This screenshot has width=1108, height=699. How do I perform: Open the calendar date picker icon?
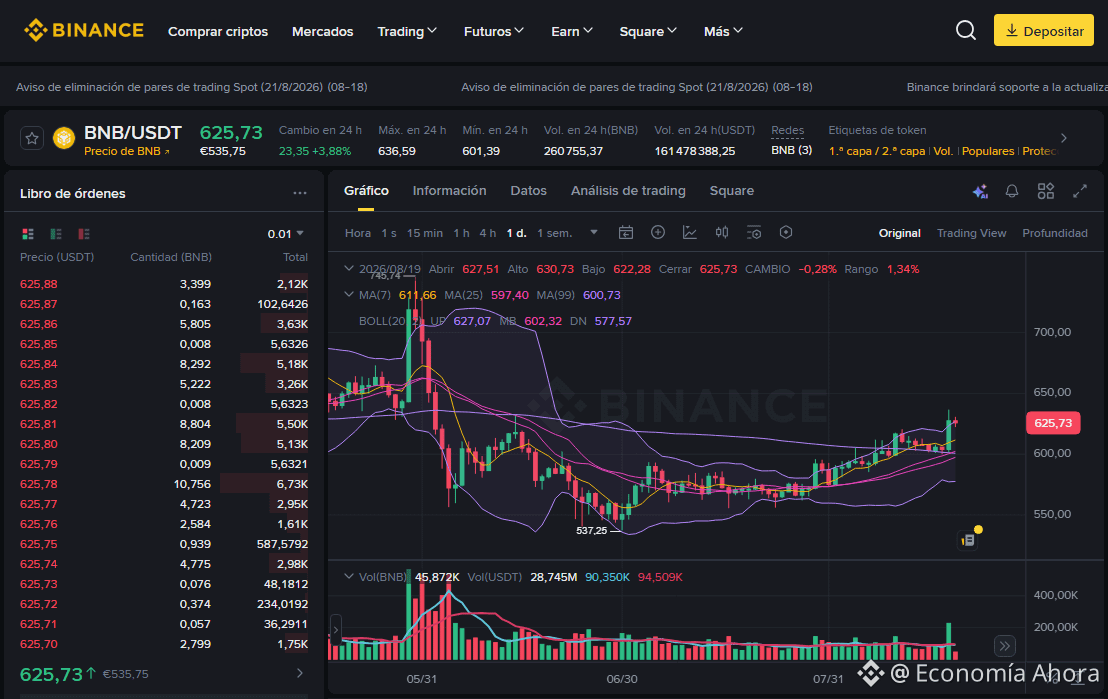pyautogui.click(x=625, y=233)
